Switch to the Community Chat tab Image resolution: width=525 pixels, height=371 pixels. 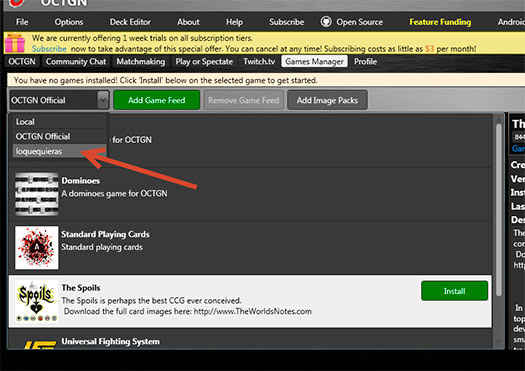pos(76,62)
